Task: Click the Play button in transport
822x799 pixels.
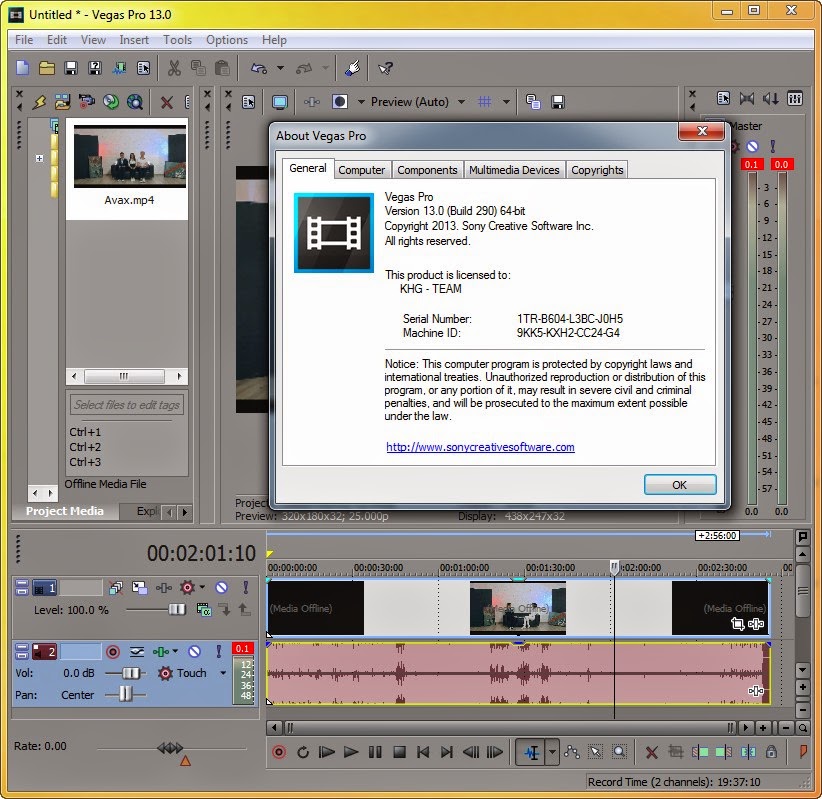Action: tap(351, 752)
